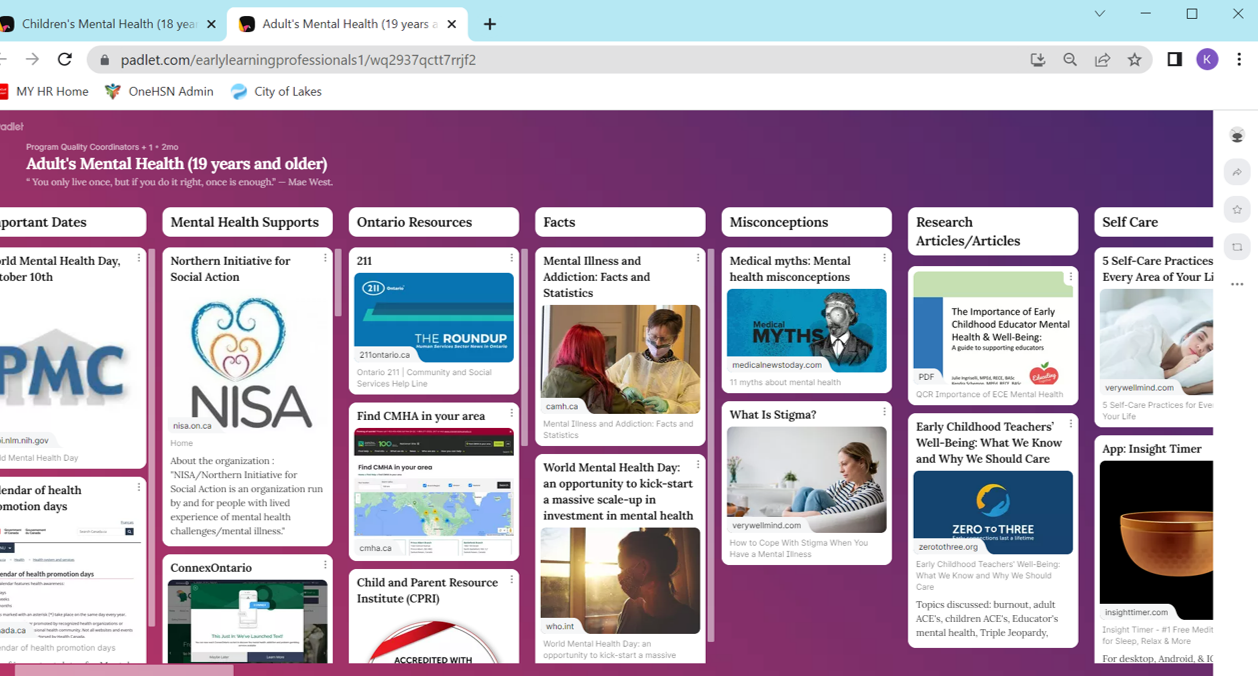The image size is (1258, 676).
Task: Bookmark this page with the address bar star
Action: tap(1134, 60)
